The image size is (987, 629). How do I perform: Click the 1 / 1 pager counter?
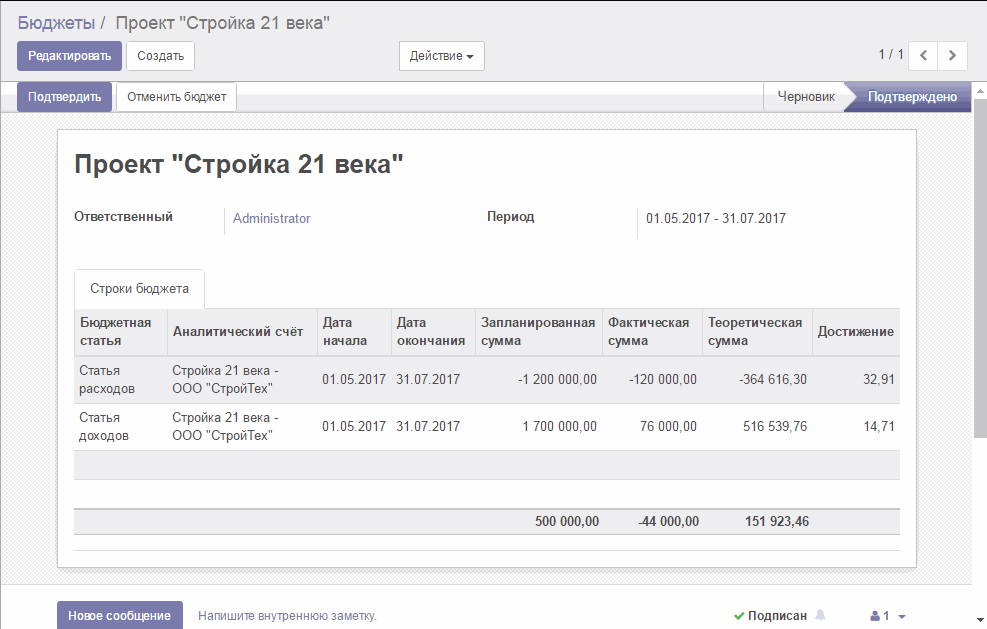(x=891, y=55)
